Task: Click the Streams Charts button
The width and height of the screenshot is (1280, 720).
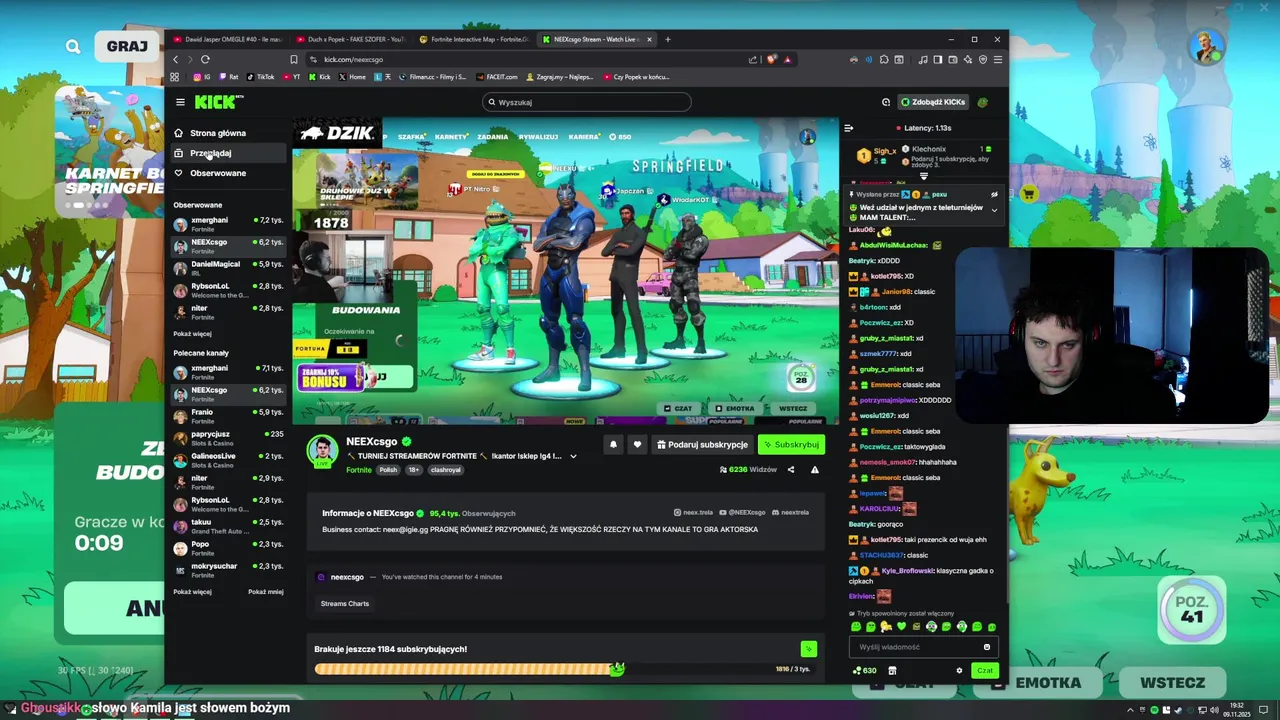Action: coord(345,604)
